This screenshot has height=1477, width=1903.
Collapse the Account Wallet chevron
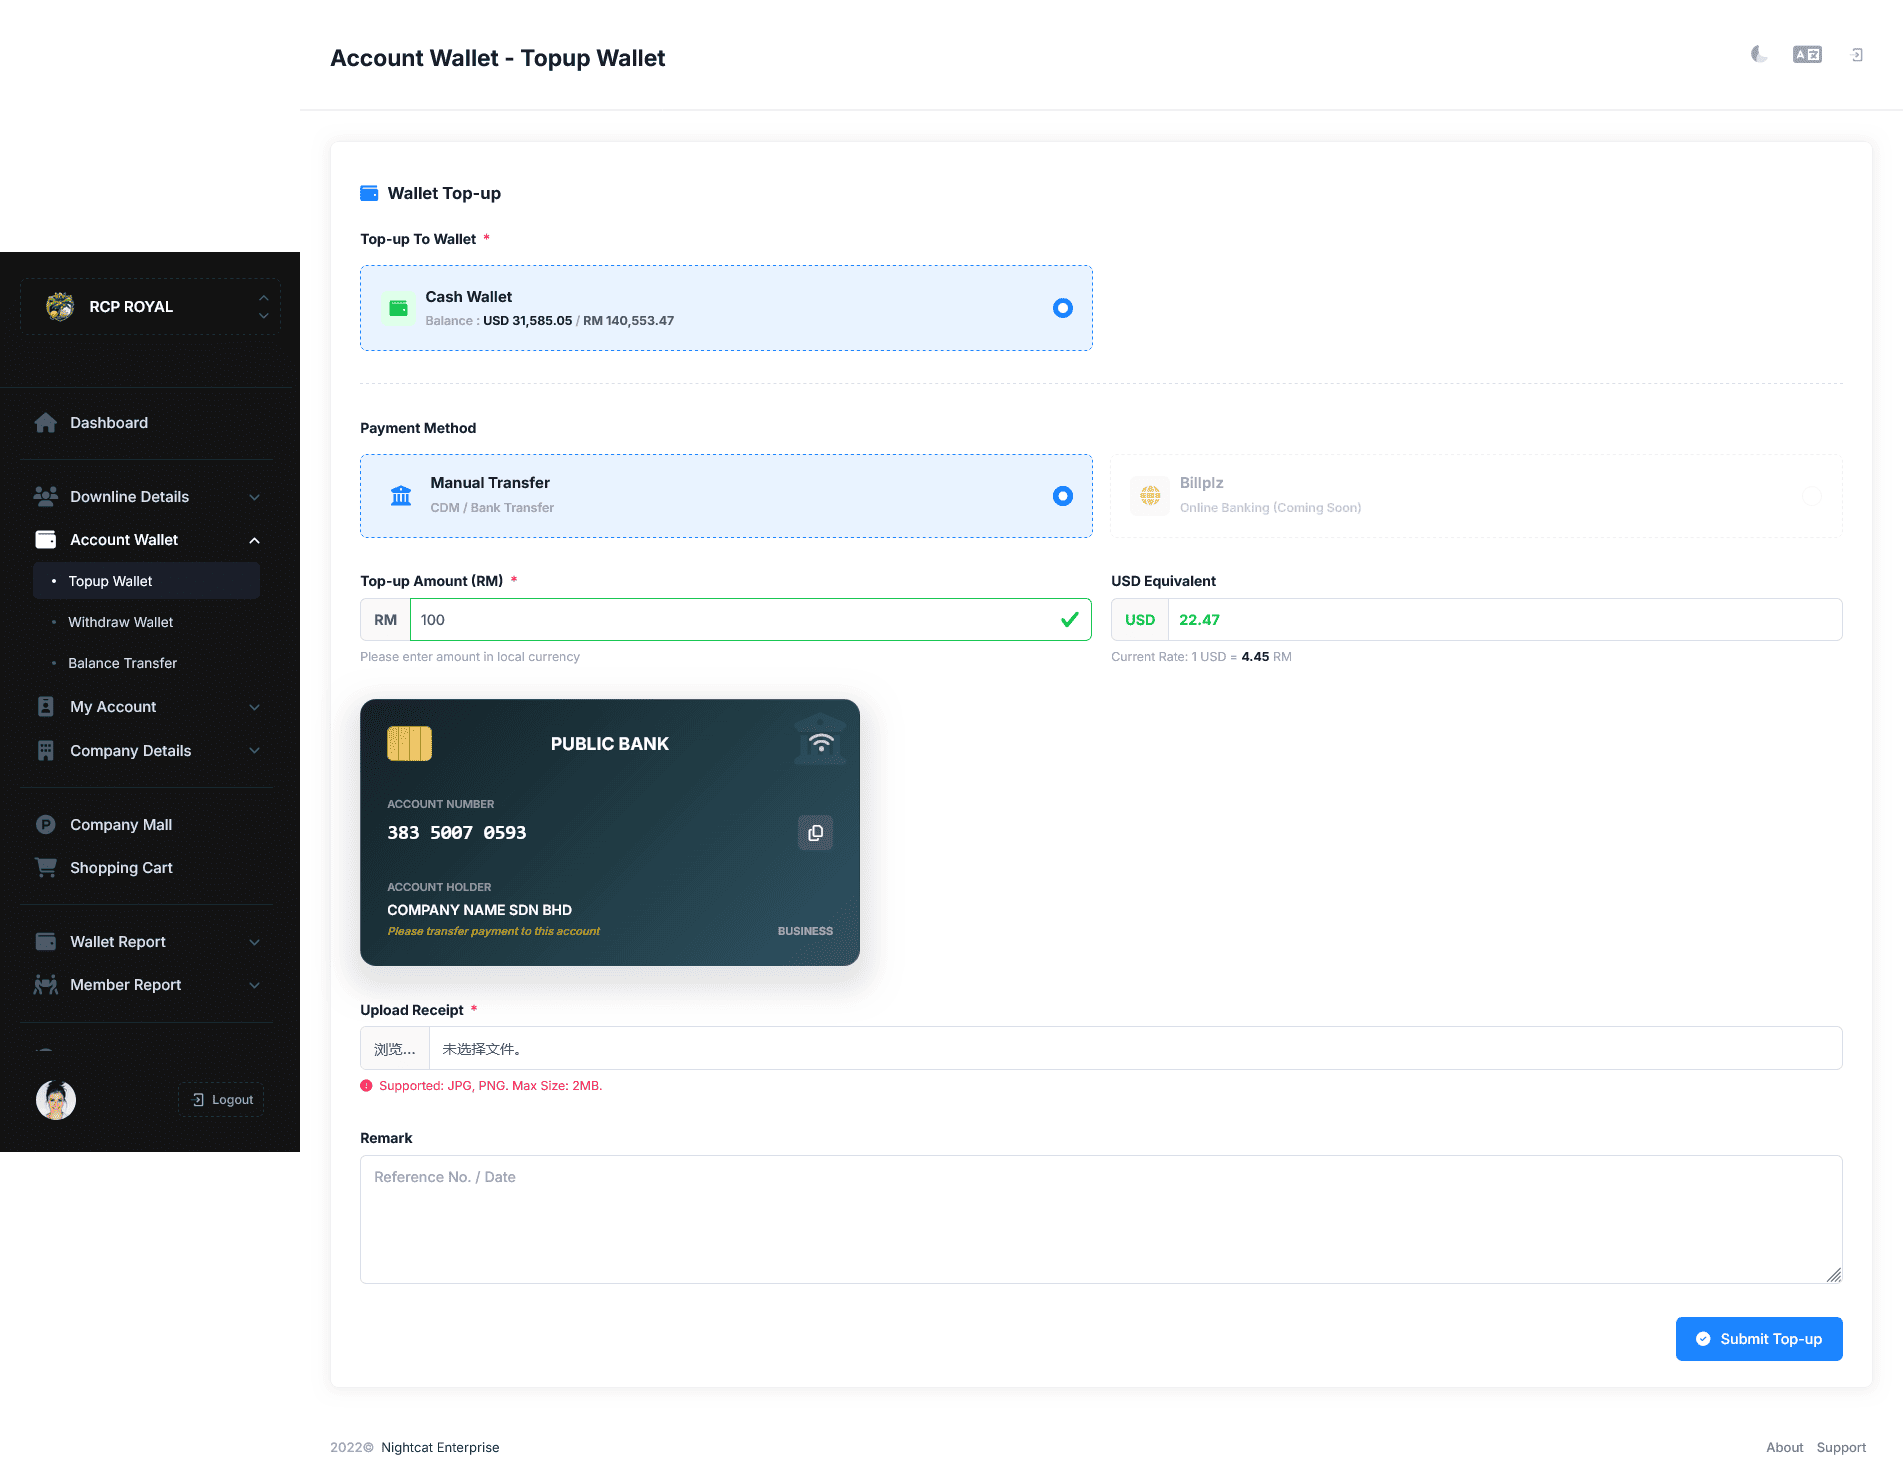tap(254, 540)
